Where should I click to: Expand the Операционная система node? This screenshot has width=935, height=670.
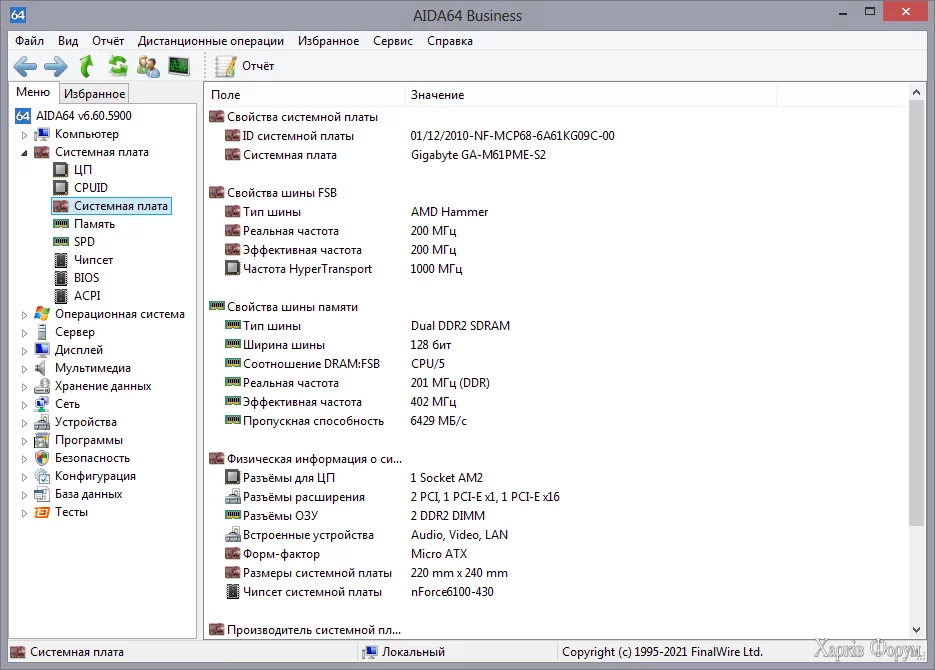(x=25, y=315)
